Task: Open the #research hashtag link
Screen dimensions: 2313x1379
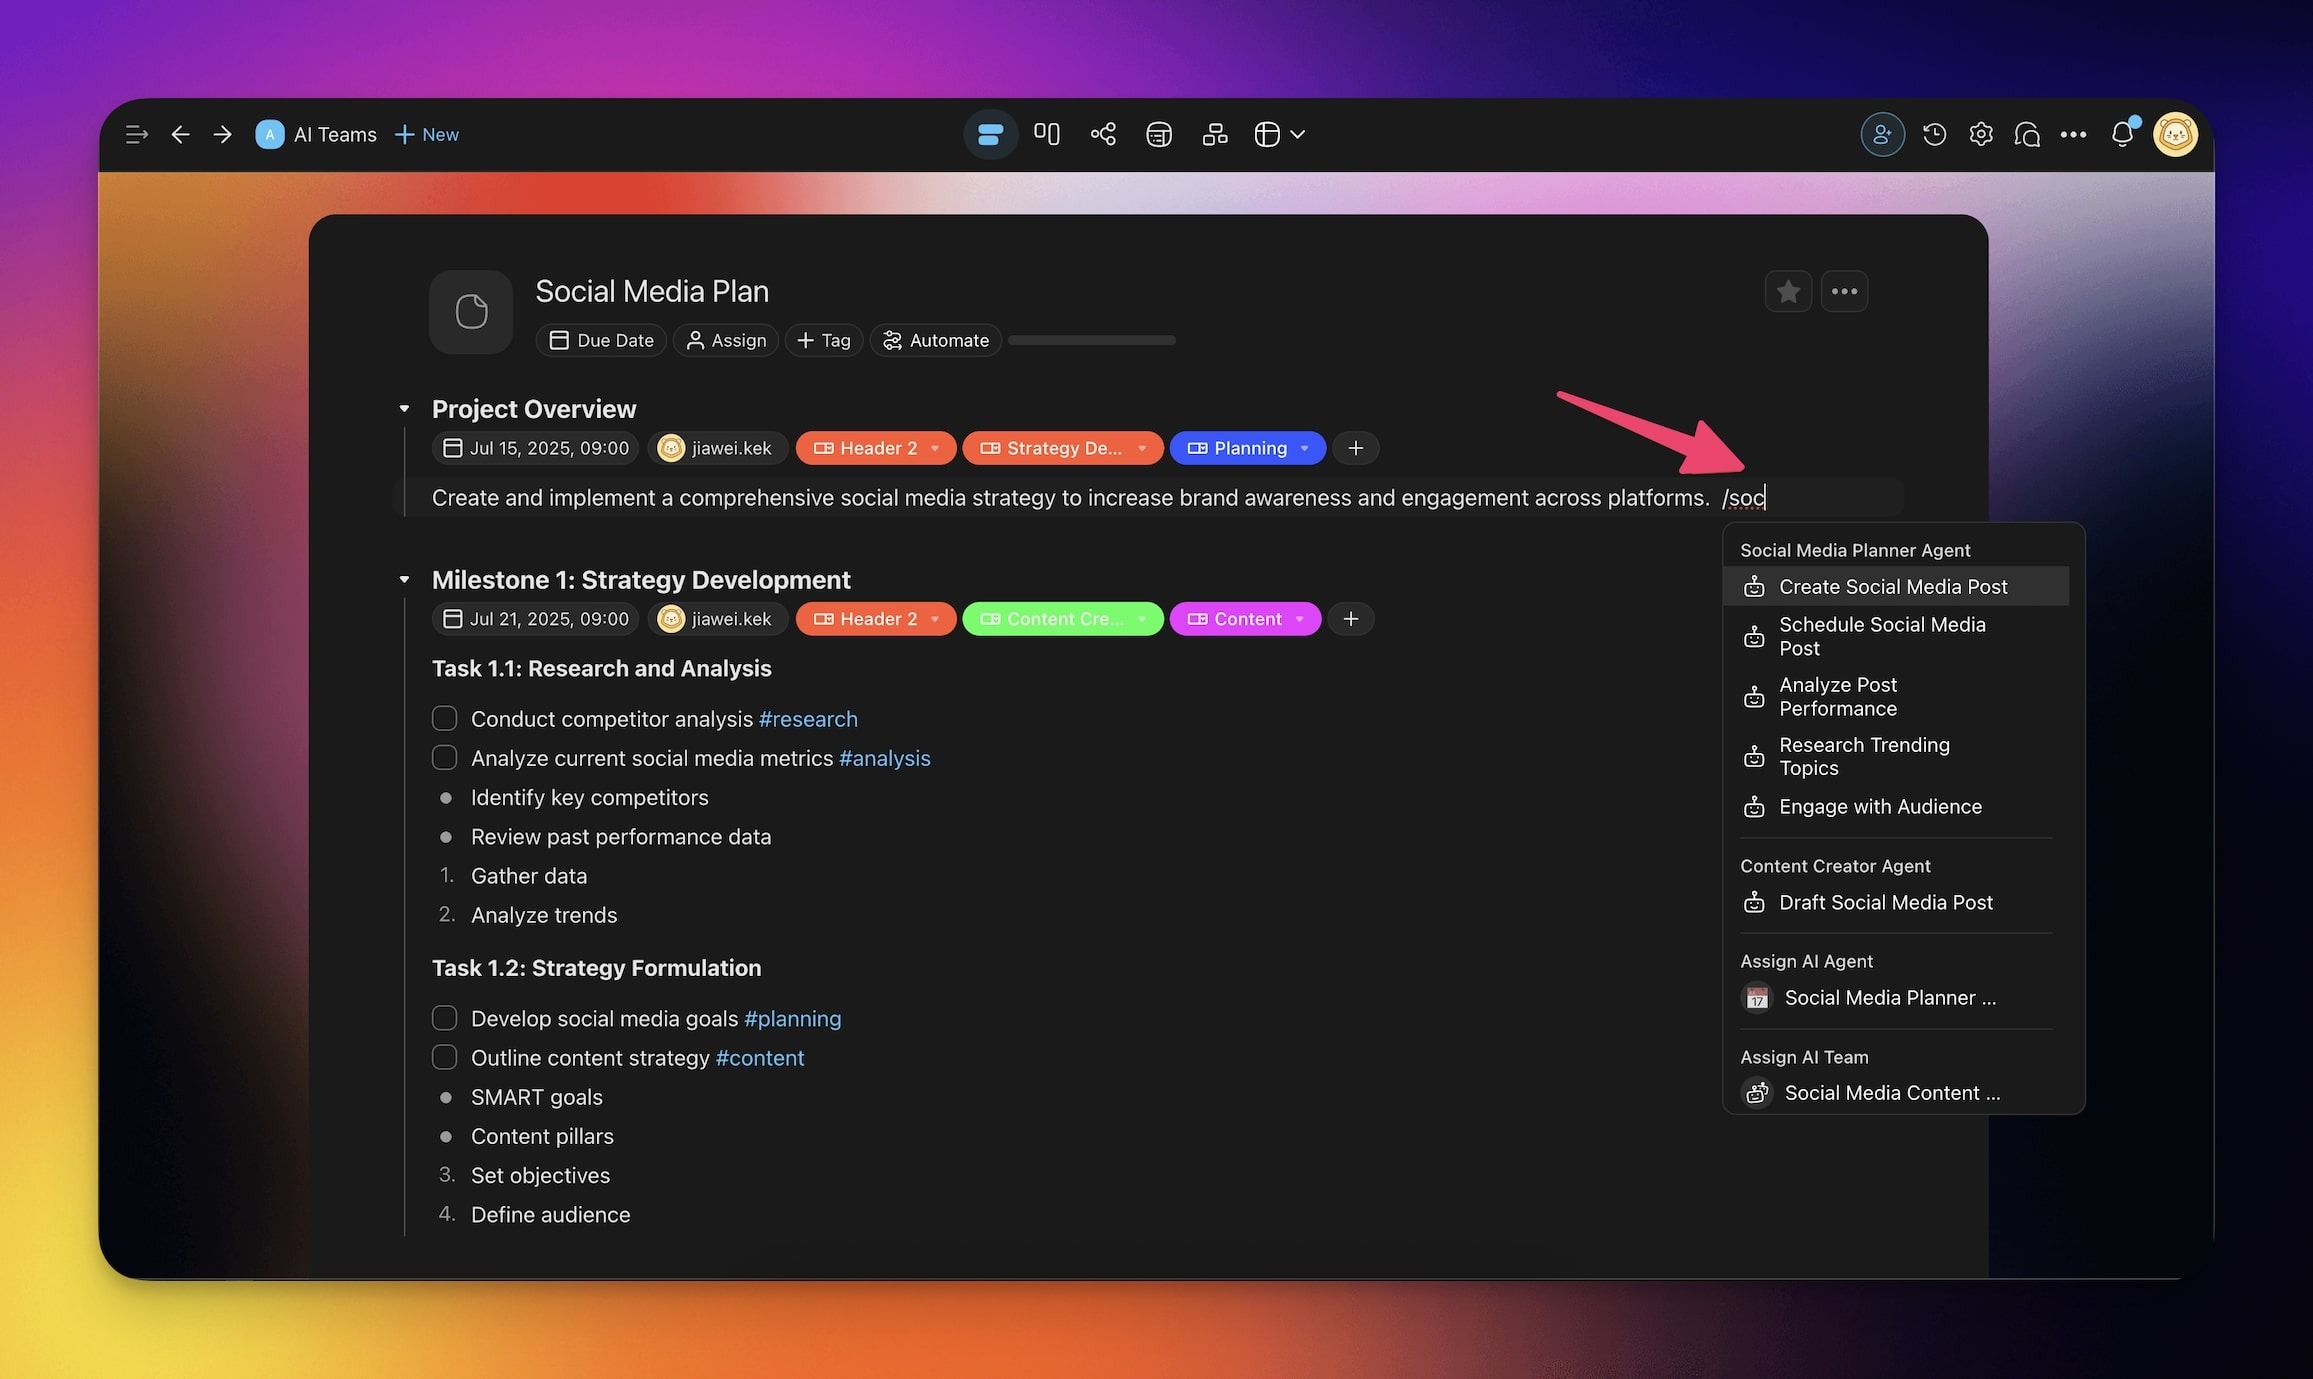Action: [808, 719]
